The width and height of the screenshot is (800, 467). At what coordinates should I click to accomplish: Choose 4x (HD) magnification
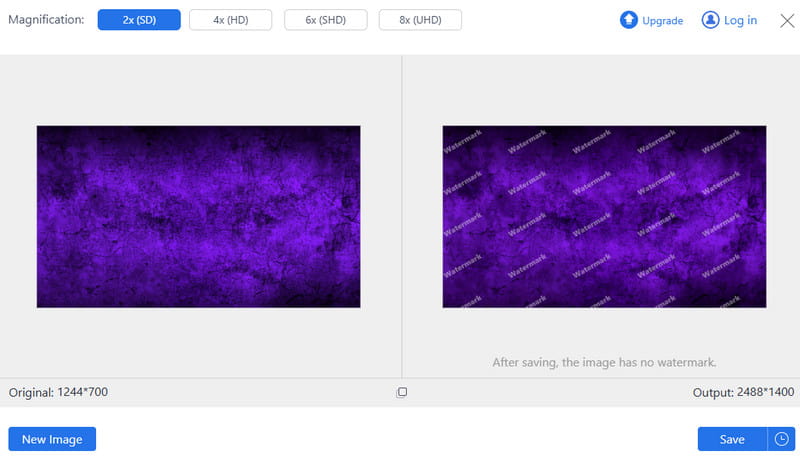(x=231, y=20)
